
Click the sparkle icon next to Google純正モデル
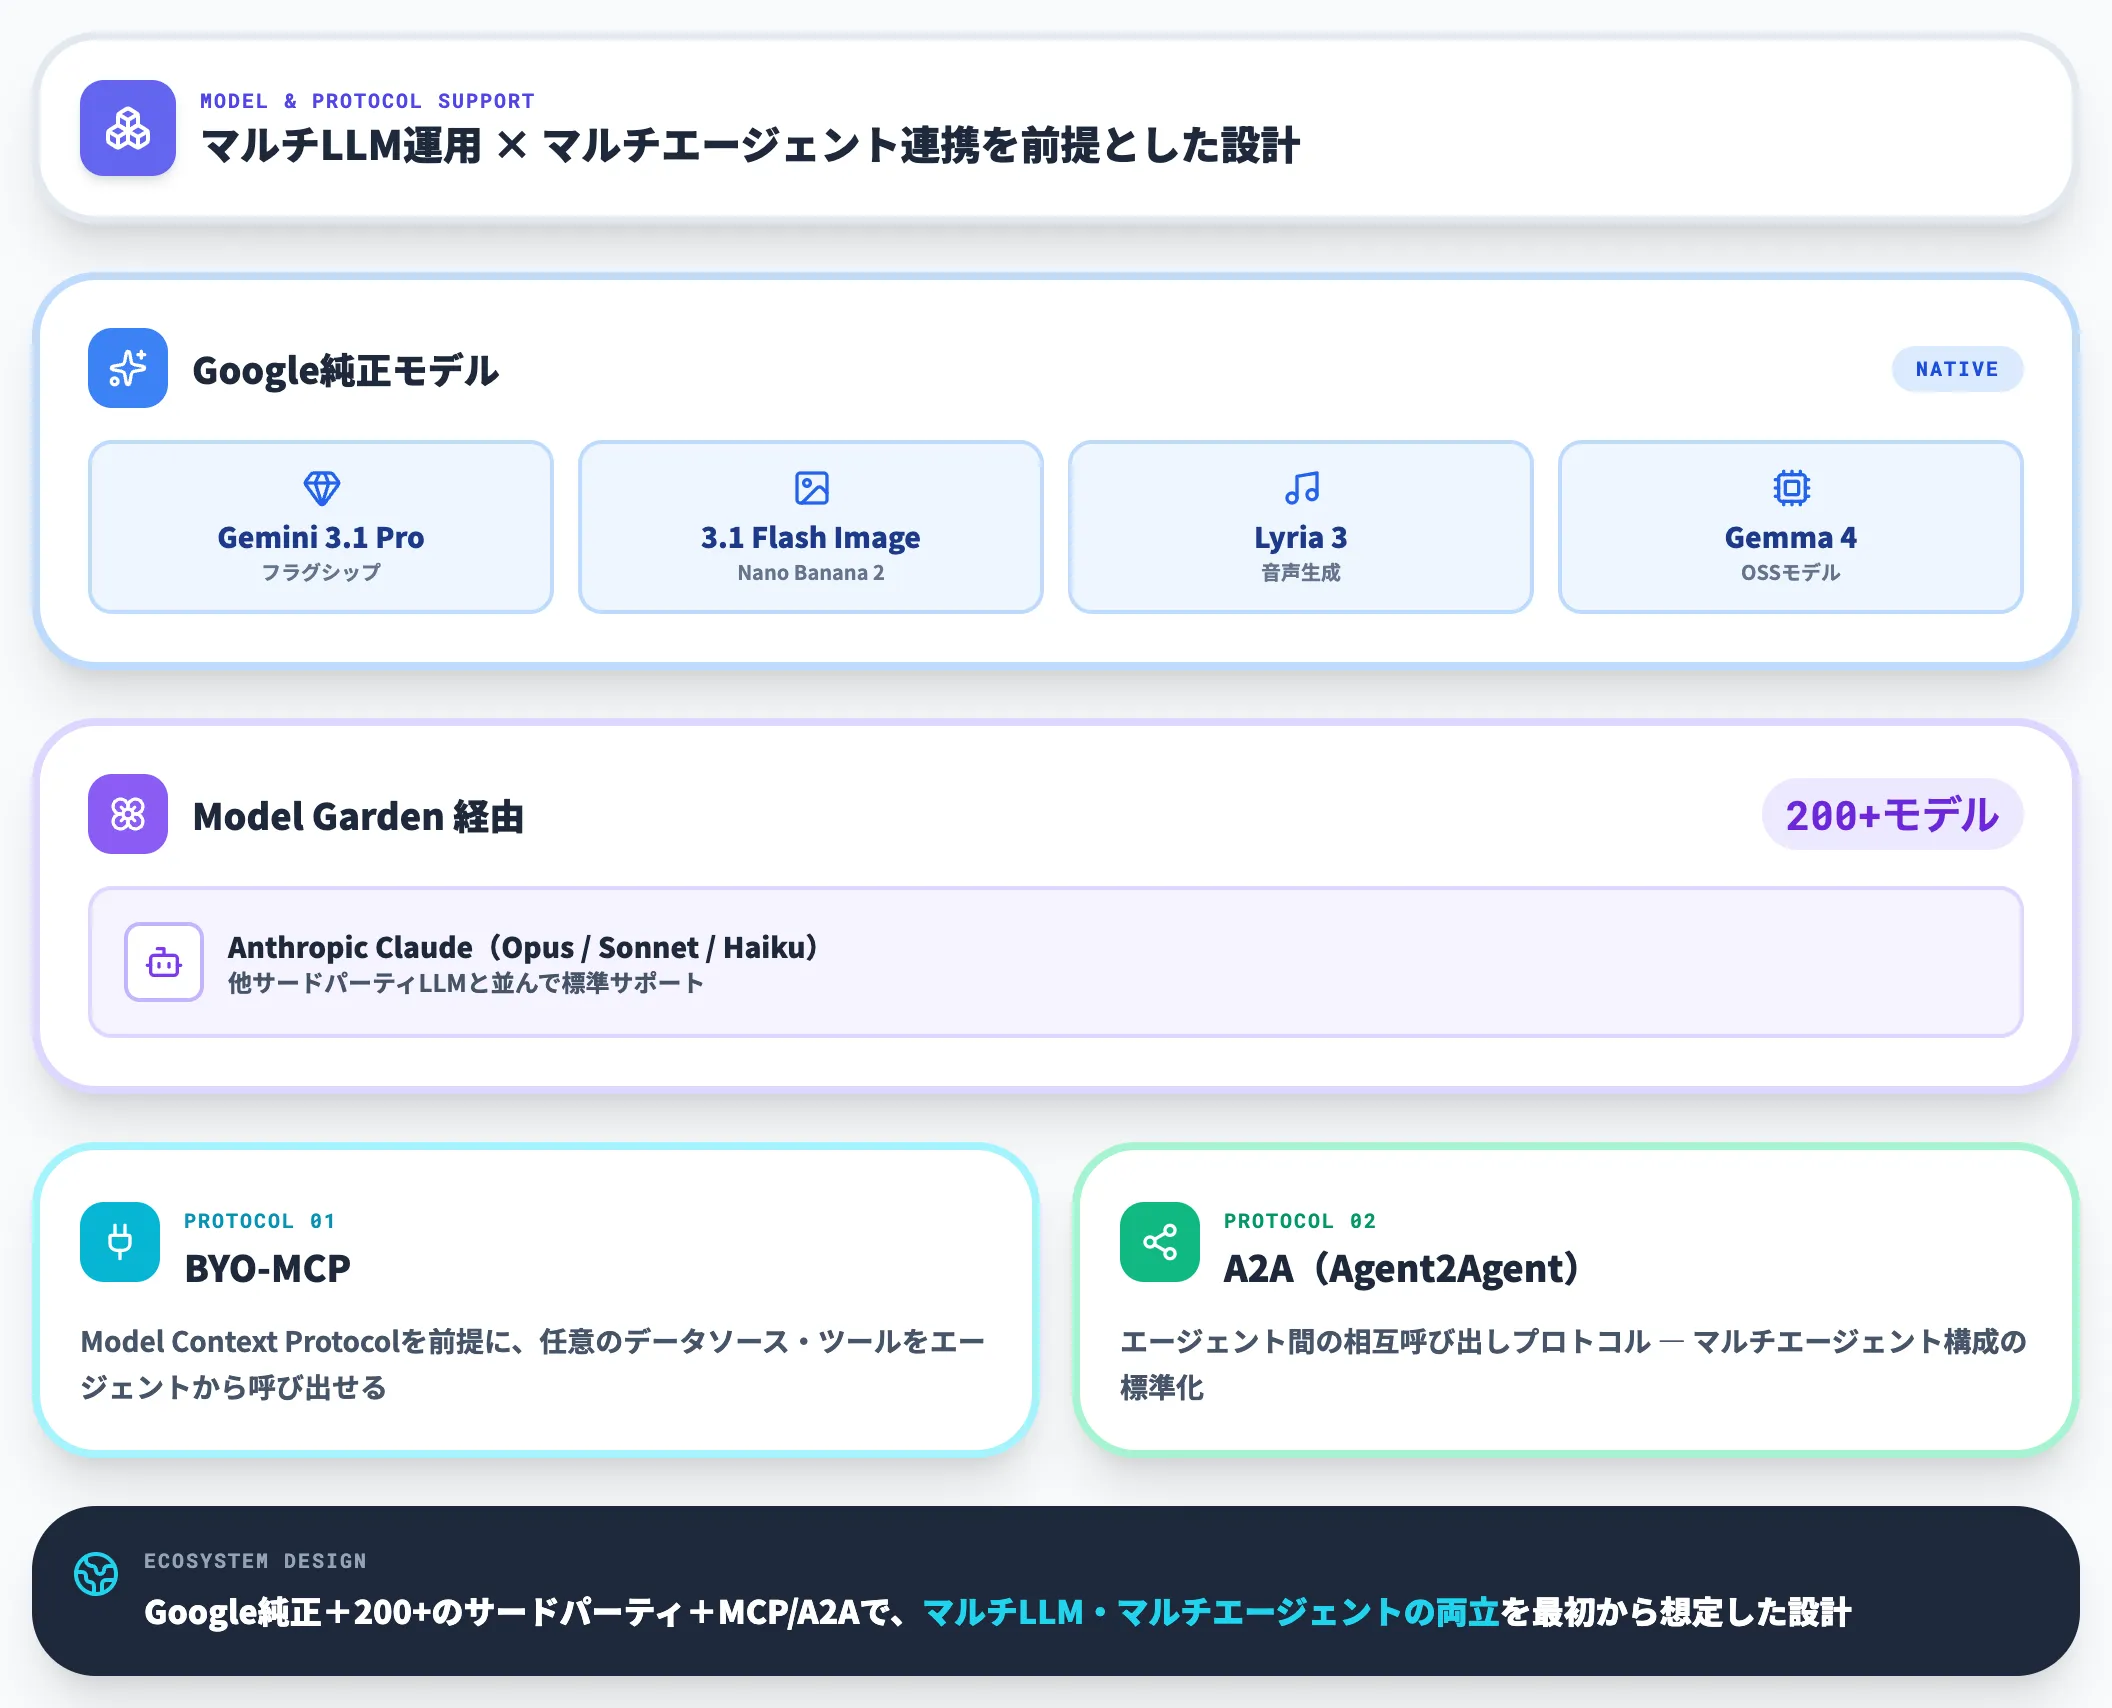[128, 369]
